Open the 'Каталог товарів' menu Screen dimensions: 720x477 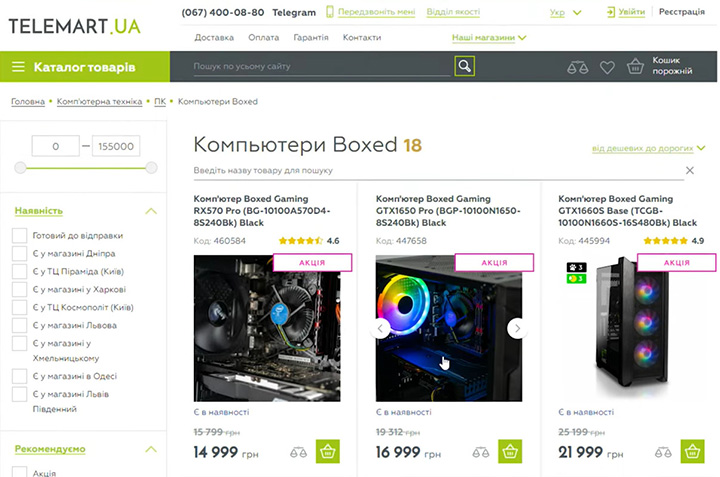pos(85,67)
